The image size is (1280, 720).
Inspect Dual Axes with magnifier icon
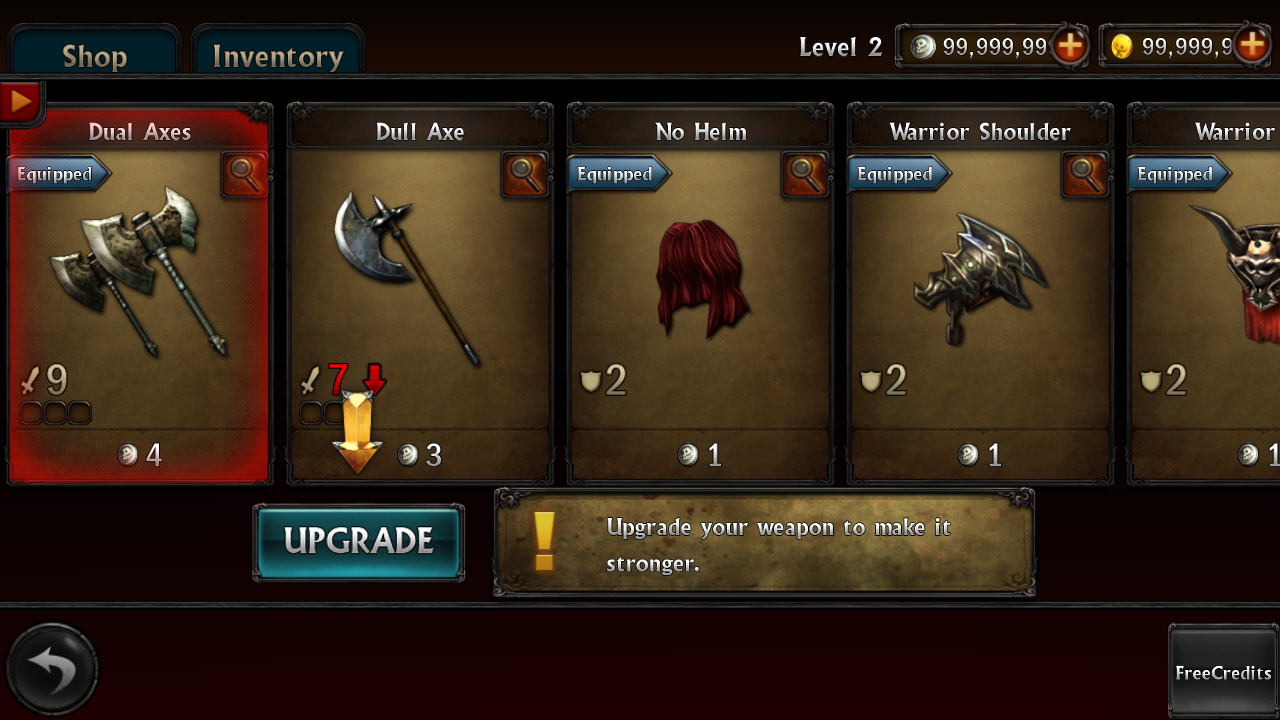click(245, 174)
